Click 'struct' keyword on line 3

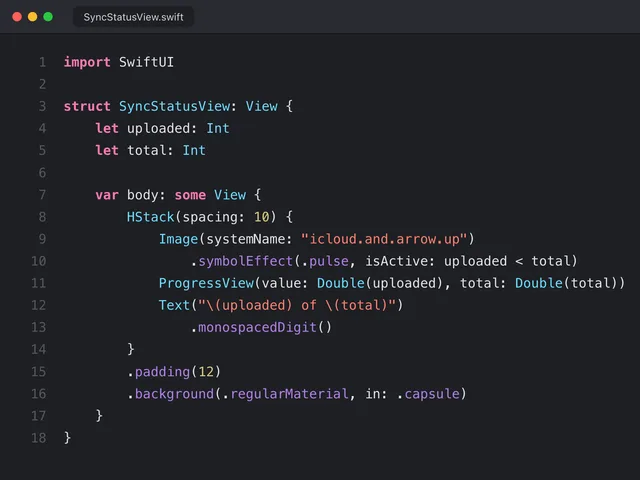87,107
